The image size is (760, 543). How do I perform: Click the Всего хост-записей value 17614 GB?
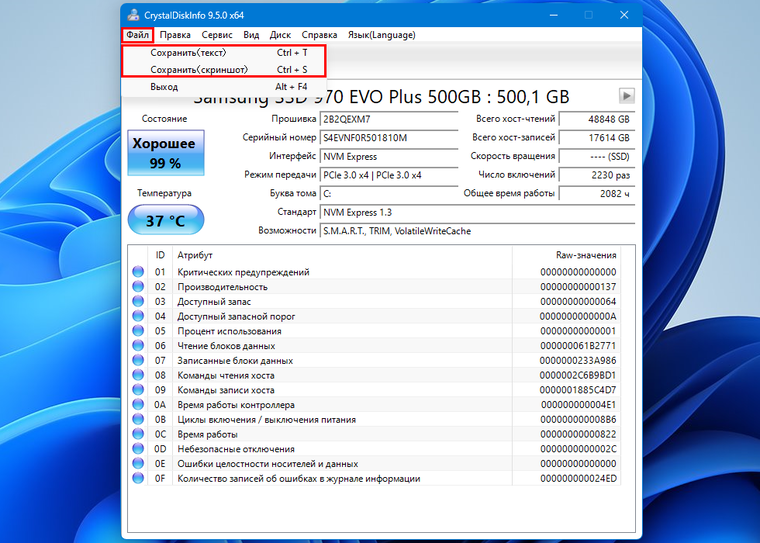click(597, 138)
